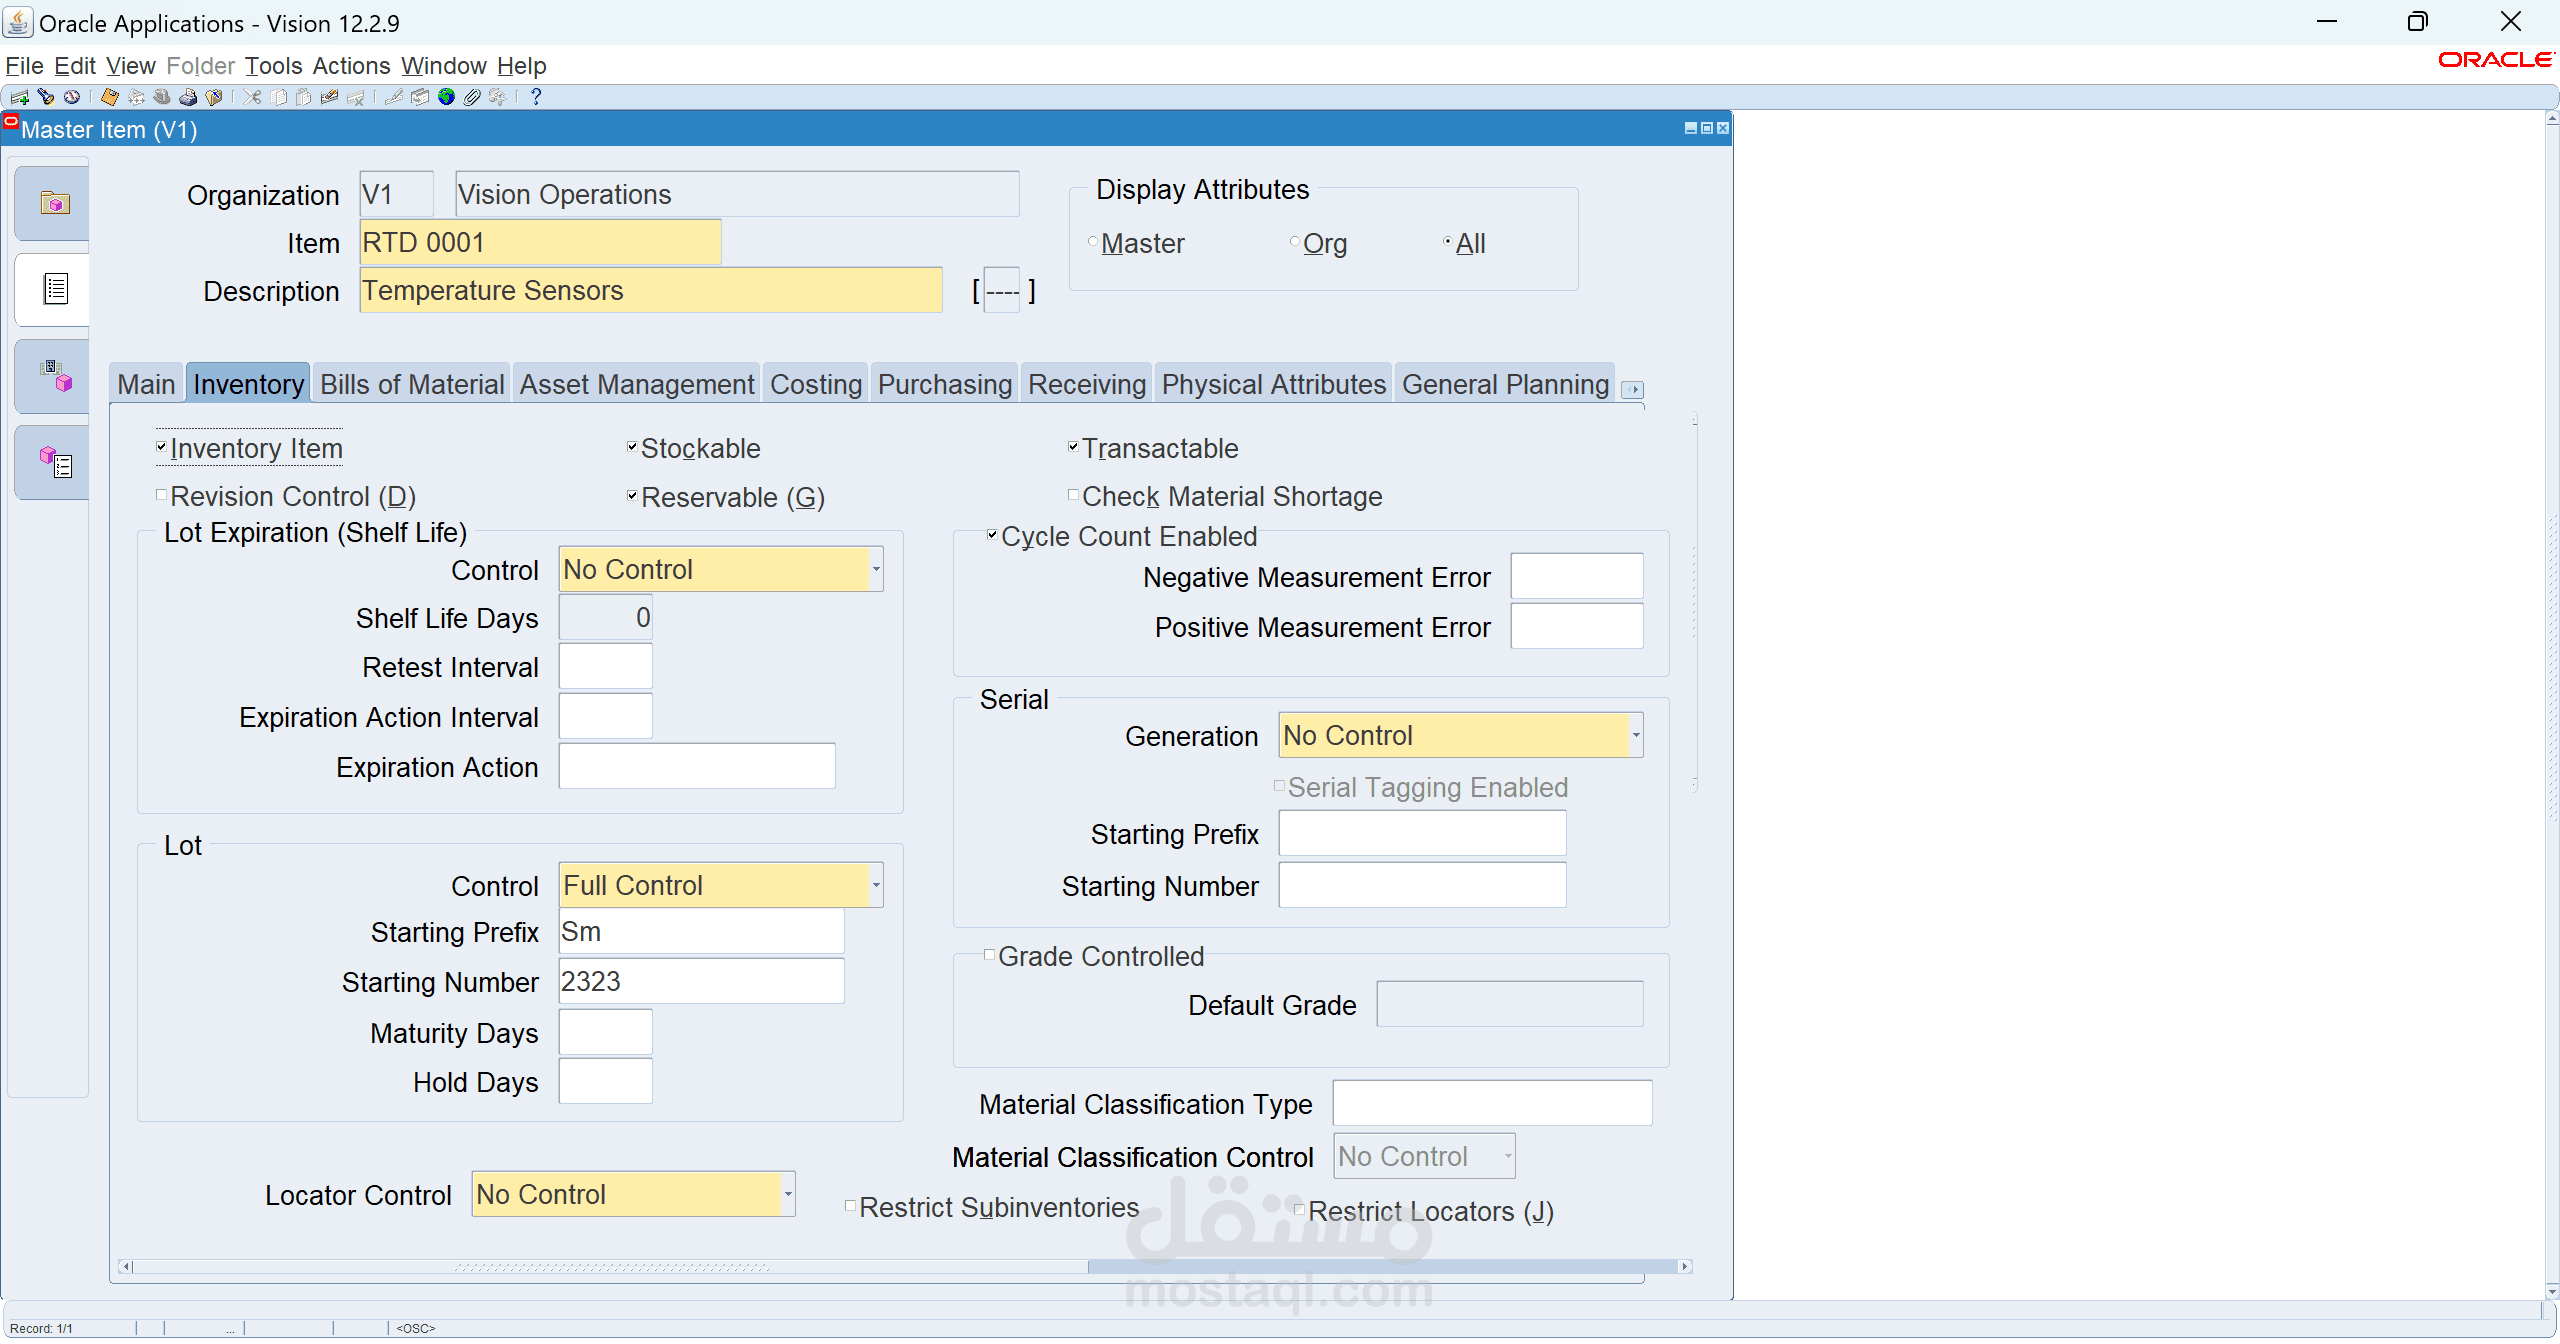The image size is (2560, 1344).
Task: Click the Paste clipboard icon
Action: pyautogui.click(x=303, y=97)
